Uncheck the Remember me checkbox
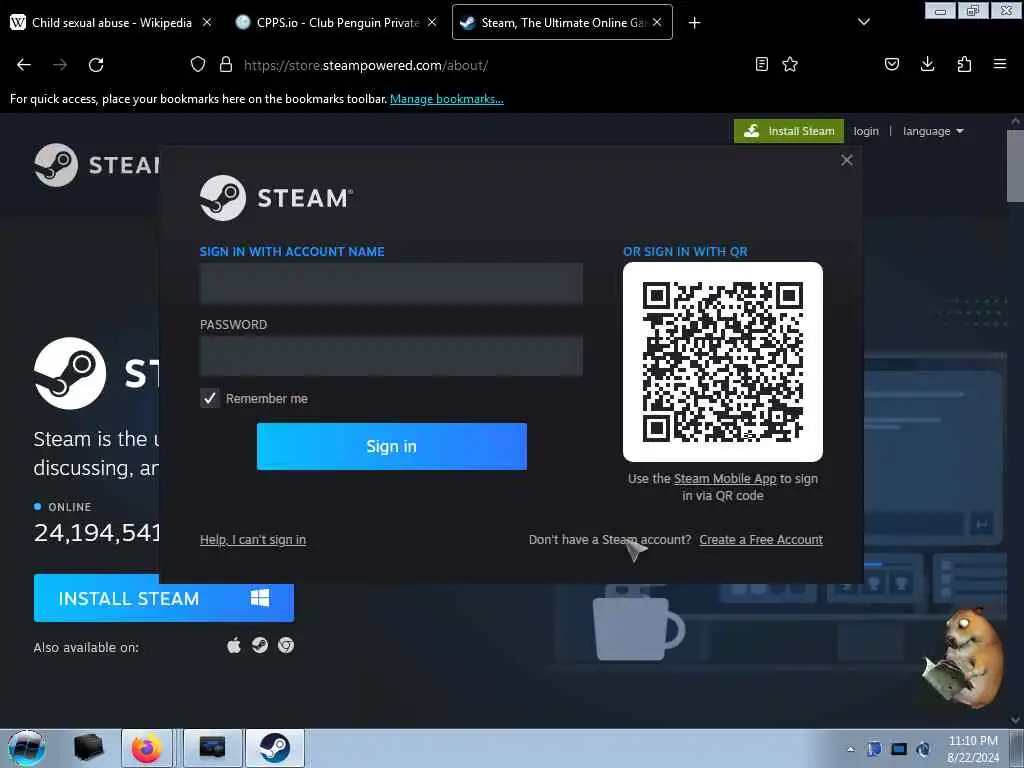The height and width of the screenshot is (768, 1024). [x=210, y=398]
